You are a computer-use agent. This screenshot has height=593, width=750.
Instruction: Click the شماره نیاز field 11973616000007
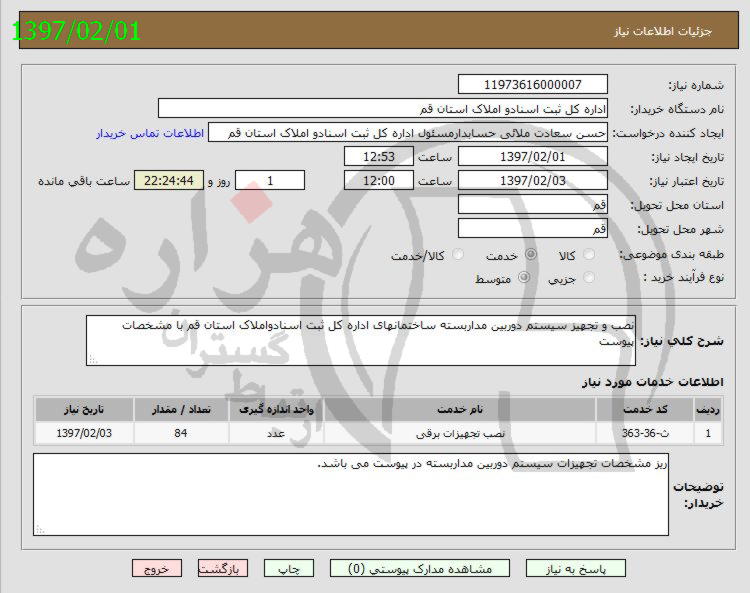tap(532, 85)
